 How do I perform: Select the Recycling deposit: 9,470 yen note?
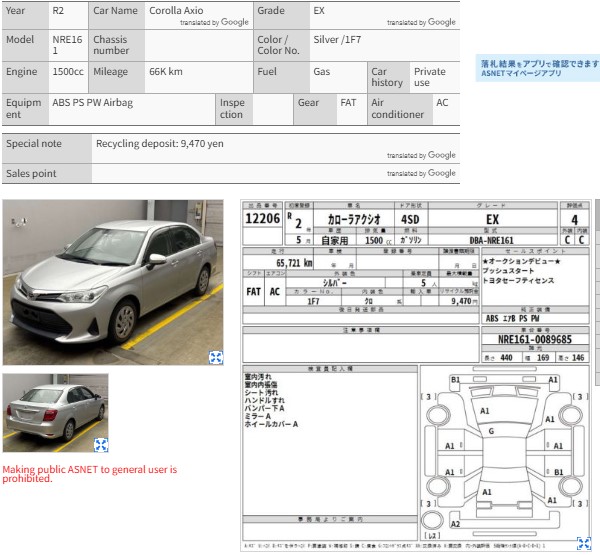160,144
